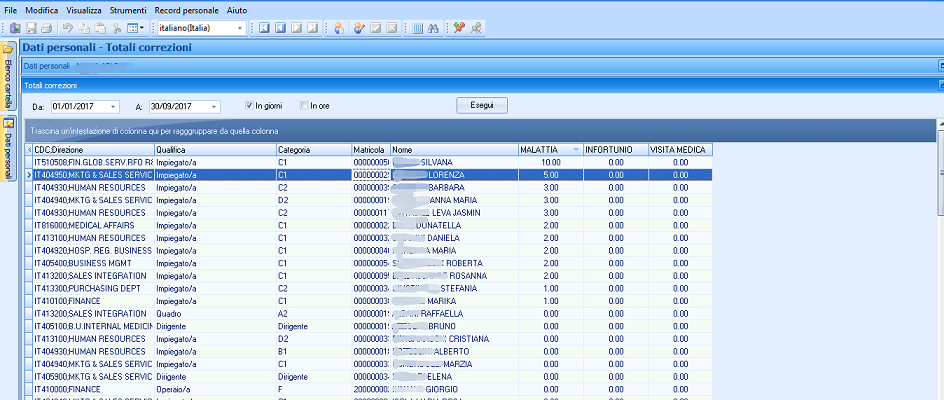Go to the last record
The width and height of the screenshot is (944, 400).
click(x=314, y=28)
